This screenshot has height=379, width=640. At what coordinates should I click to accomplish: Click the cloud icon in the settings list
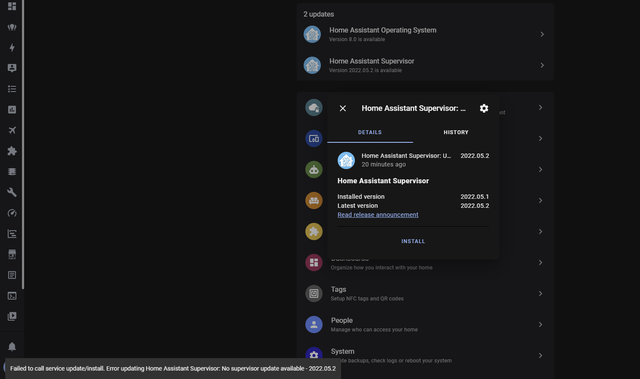click(x=314, y=108)
